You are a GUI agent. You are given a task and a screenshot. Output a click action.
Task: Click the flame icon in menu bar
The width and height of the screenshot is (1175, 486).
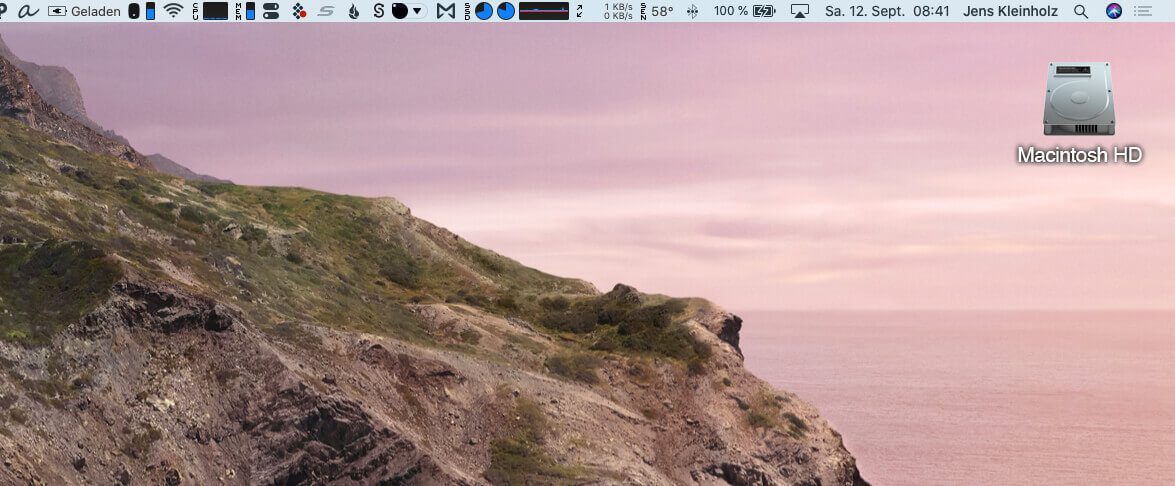click(353, 11)
